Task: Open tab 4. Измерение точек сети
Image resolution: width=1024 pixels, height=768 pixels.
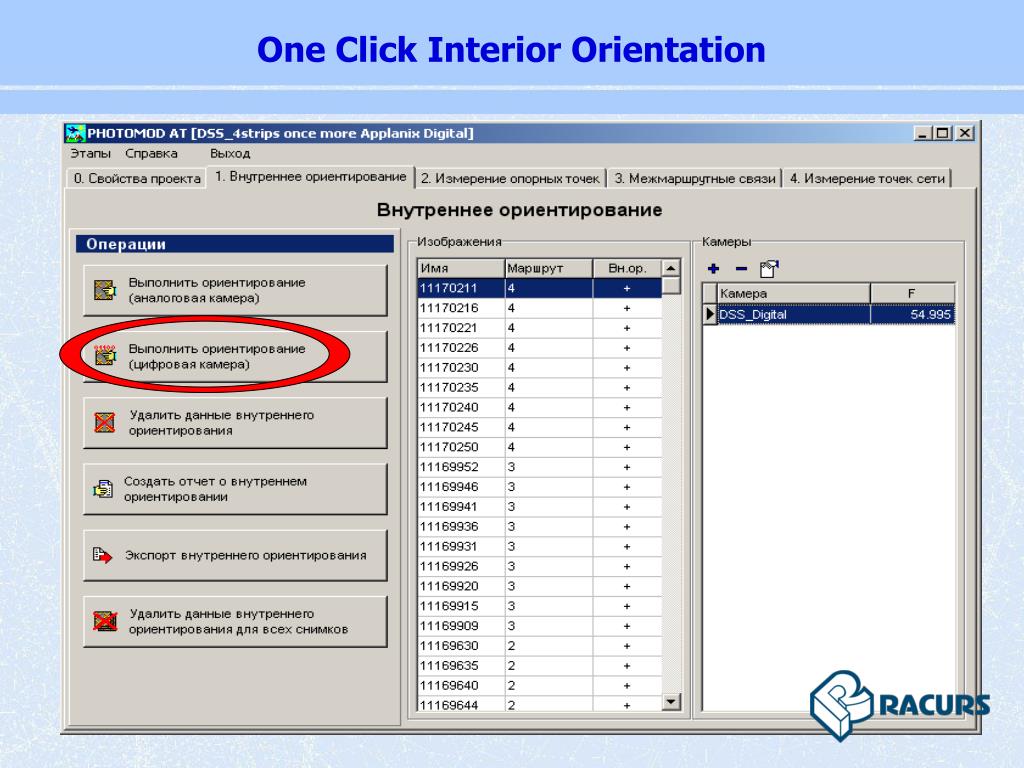Action: (x=867, y=178)
